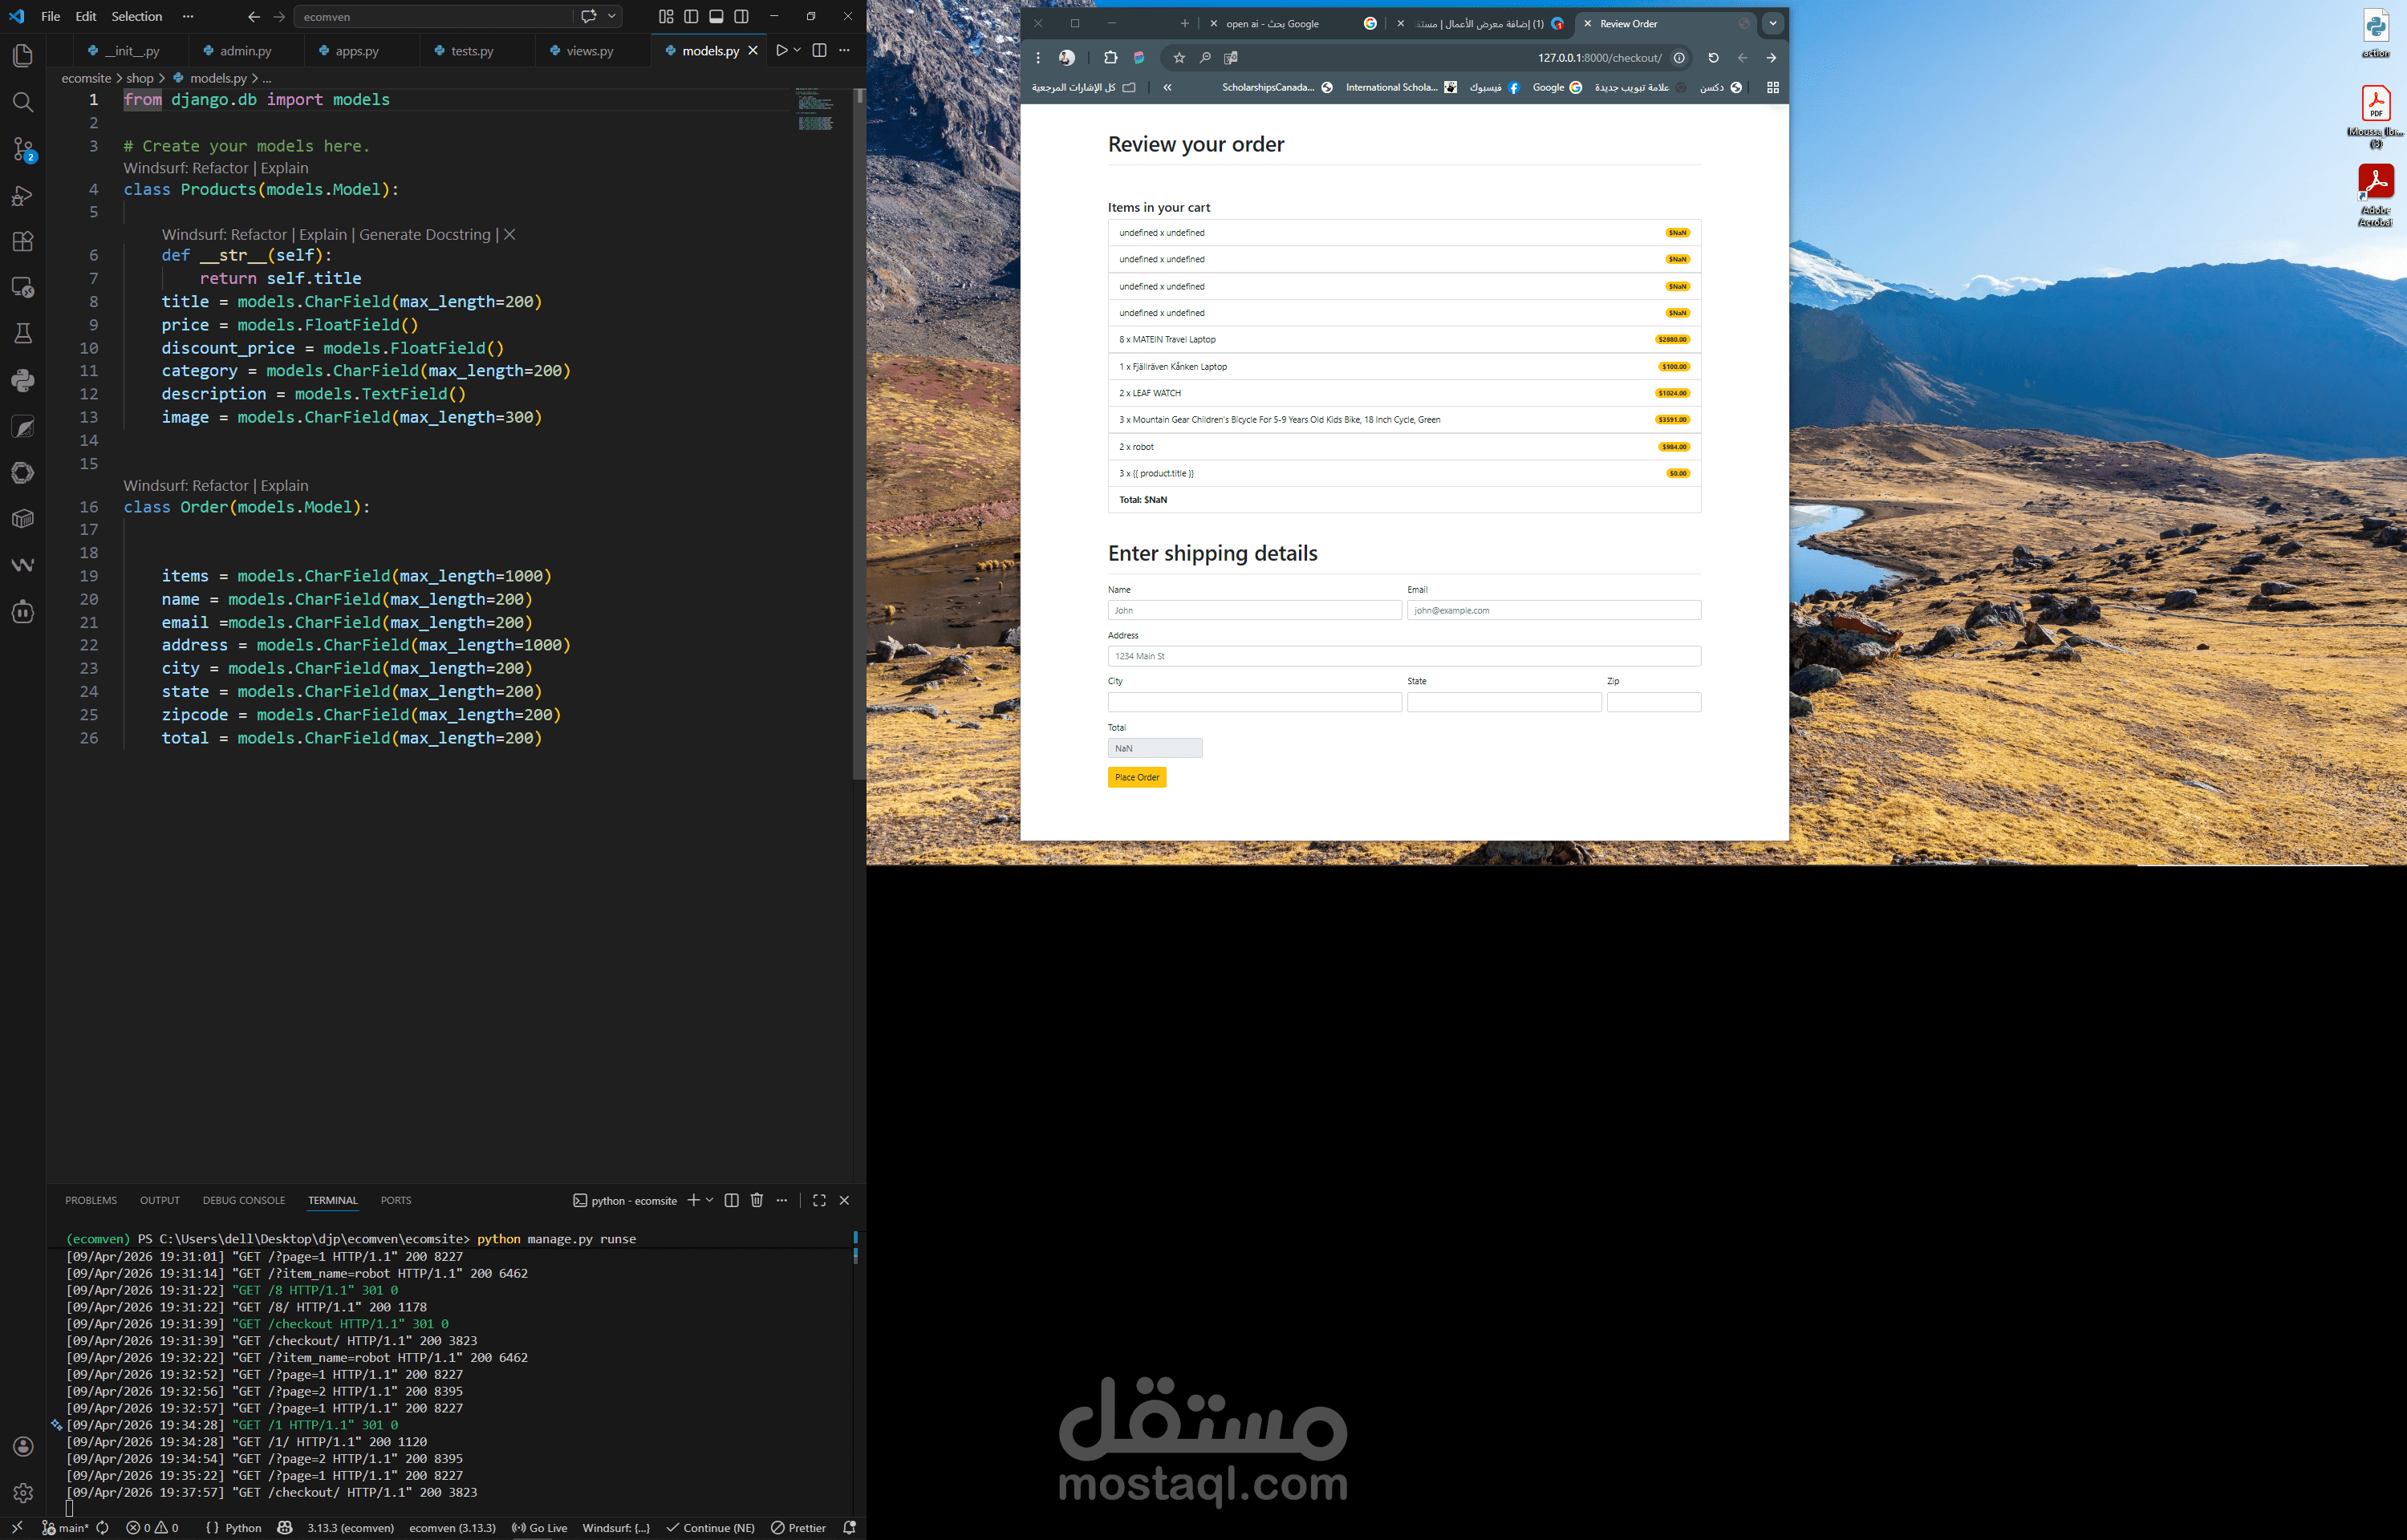Open the run file dropdown arrow
This screenshot has height=1540, width=2407.
pyautogui.click(x=797, y=50)
